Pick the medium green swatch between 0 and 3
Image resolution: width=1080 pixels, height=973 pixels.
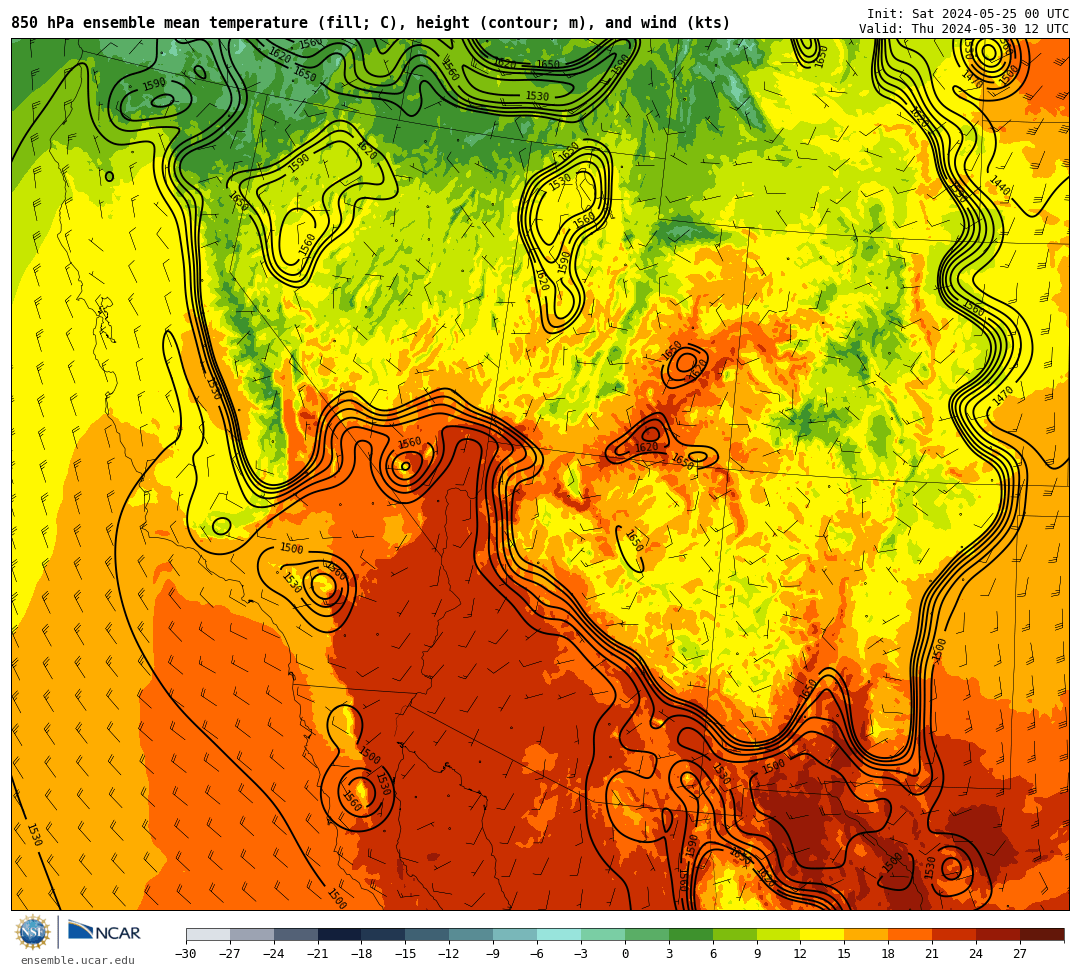click(x=647, y=934)
